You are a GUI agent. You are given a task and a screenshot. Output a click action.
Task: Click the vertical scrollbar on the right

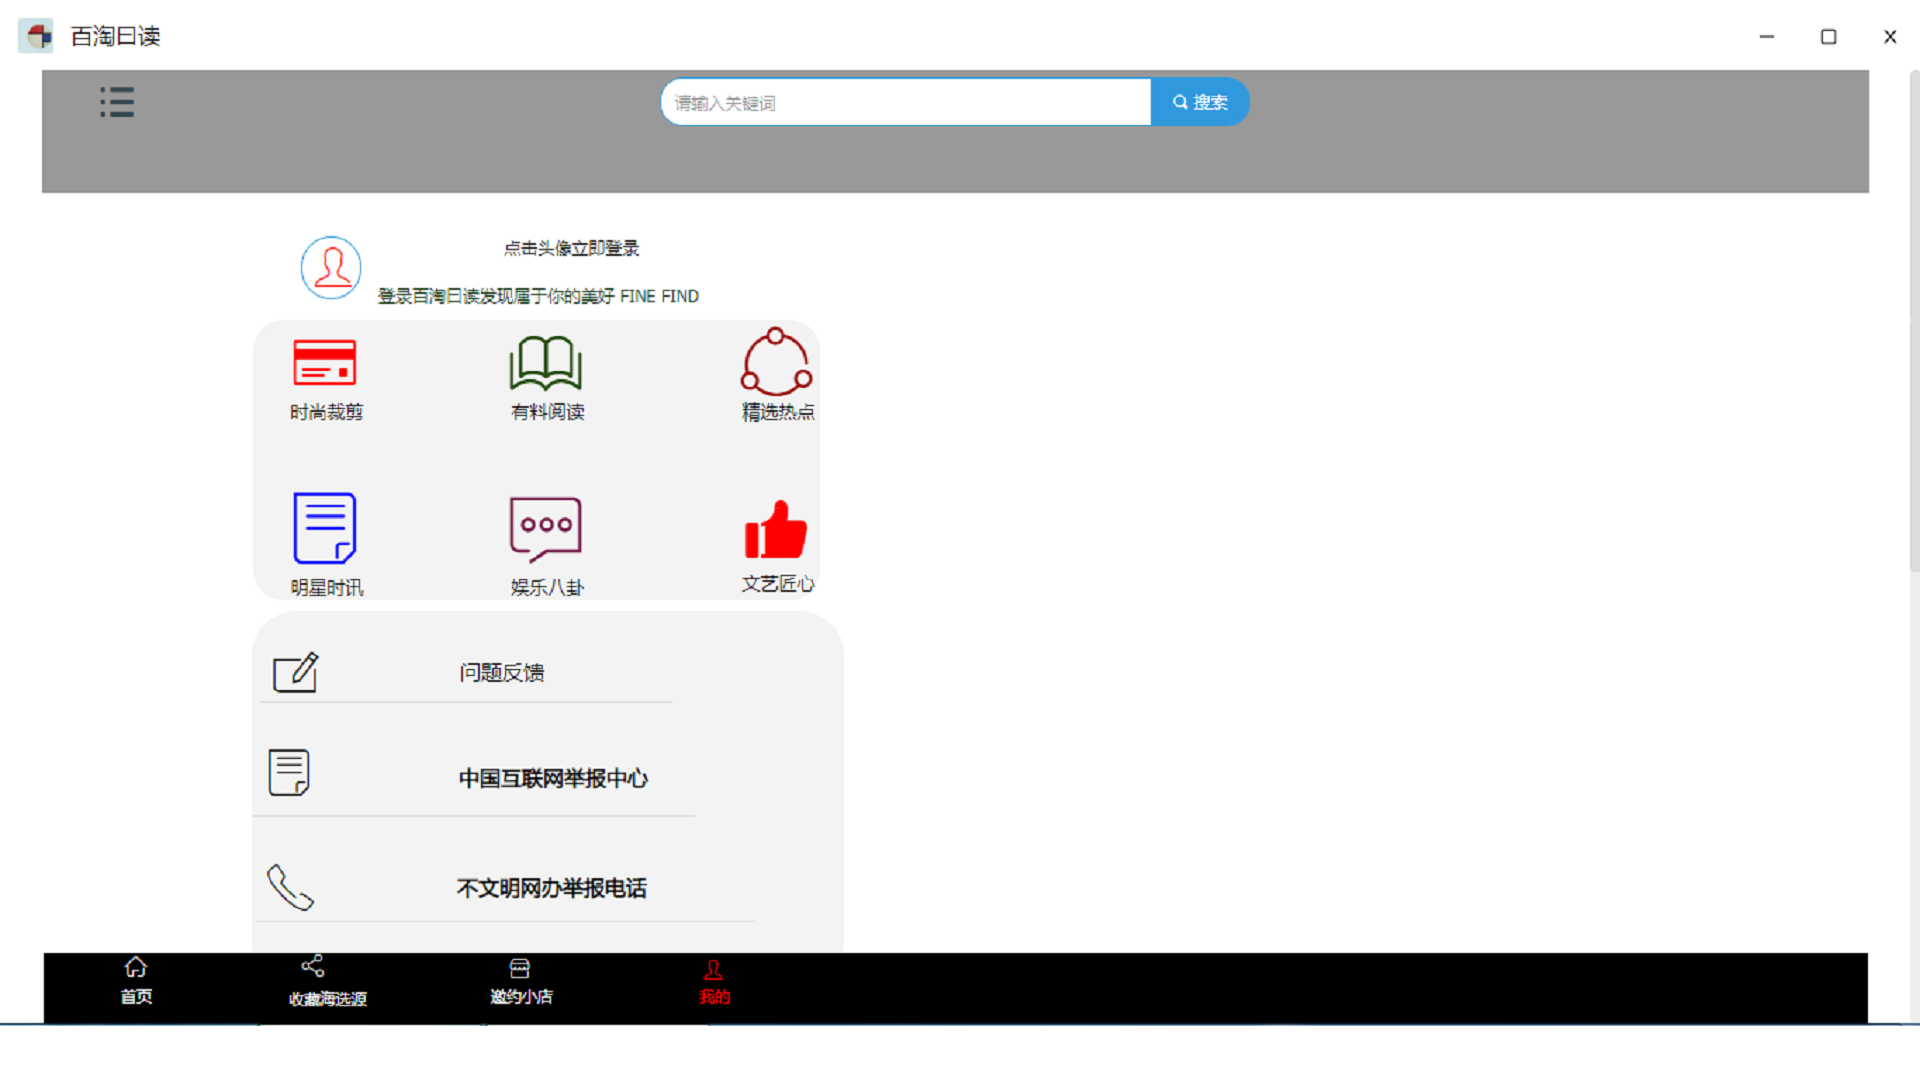[1914, 320]
